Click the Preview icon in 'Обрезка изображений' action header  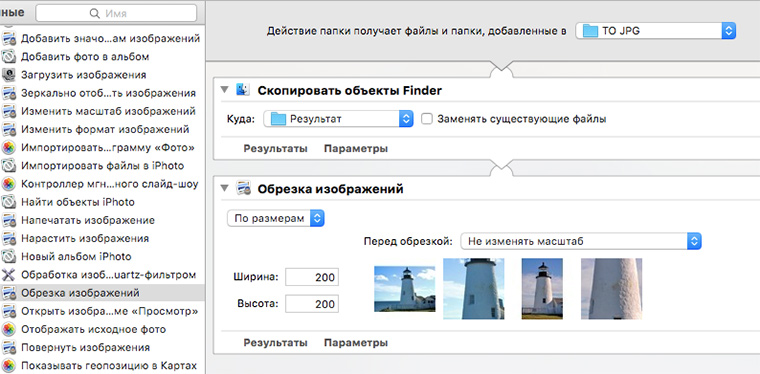point(242,188)
